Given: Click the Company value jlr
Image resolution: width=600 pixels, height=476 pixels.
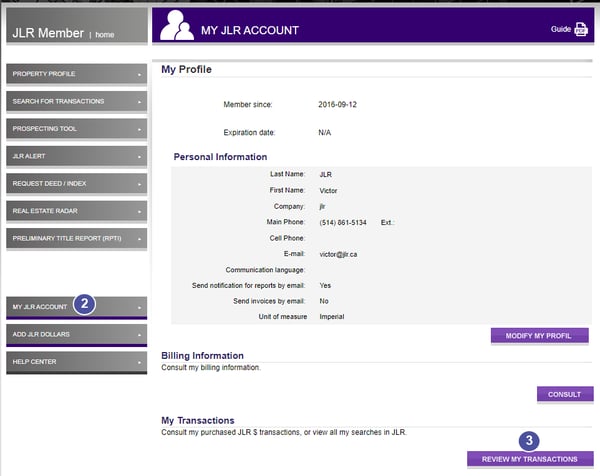Looking at the screenshot, I should (322, 207).
